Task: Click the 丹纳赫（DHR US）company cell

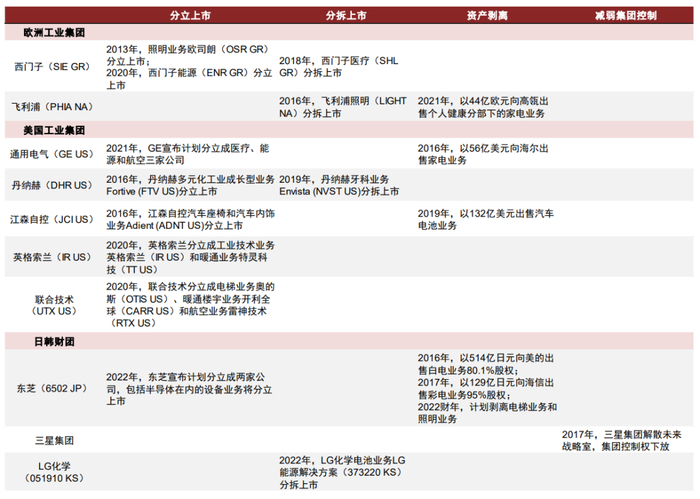Action: (x=52, y=185)
